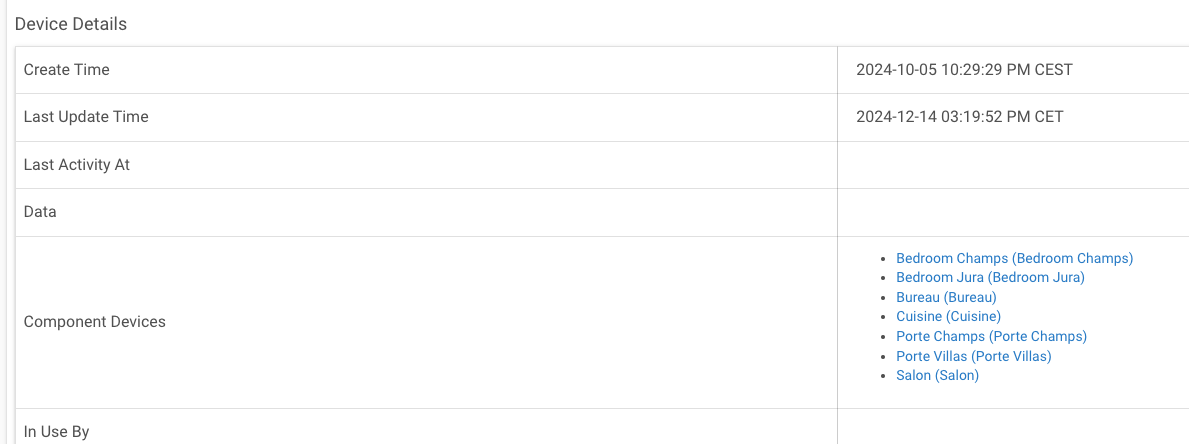
Task: Click the empty In Use By value cell
Action: [x=1012, y=428]
